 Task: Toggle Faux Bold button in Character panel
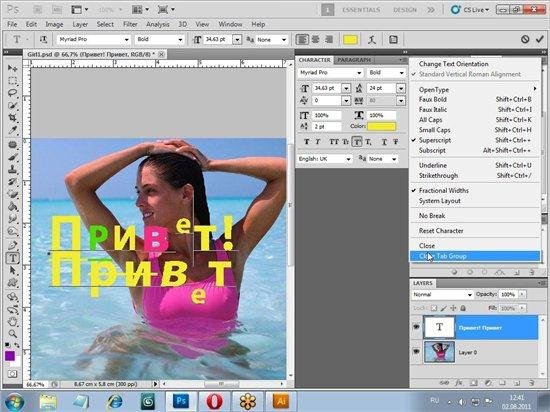click(307, 142)
